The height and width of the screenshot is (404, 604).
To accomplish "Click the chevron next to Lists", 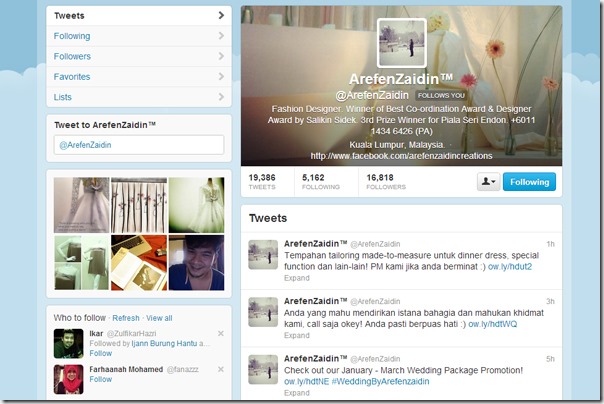I will point(221,97).
